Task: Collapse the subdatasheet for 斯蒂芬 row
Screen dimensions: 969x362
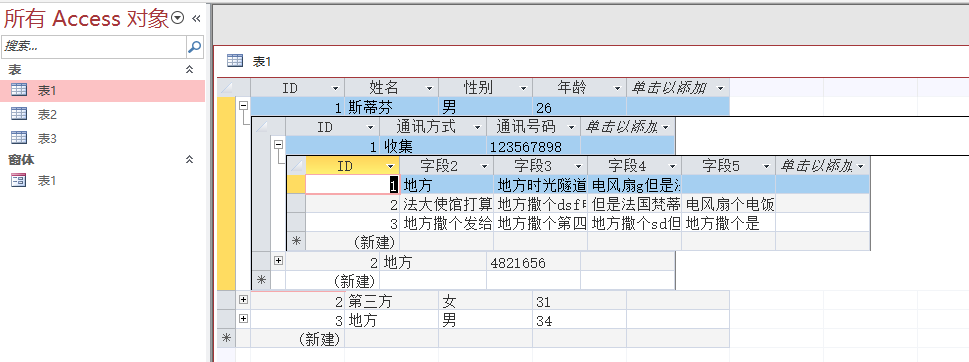Action: coord(243,106)
